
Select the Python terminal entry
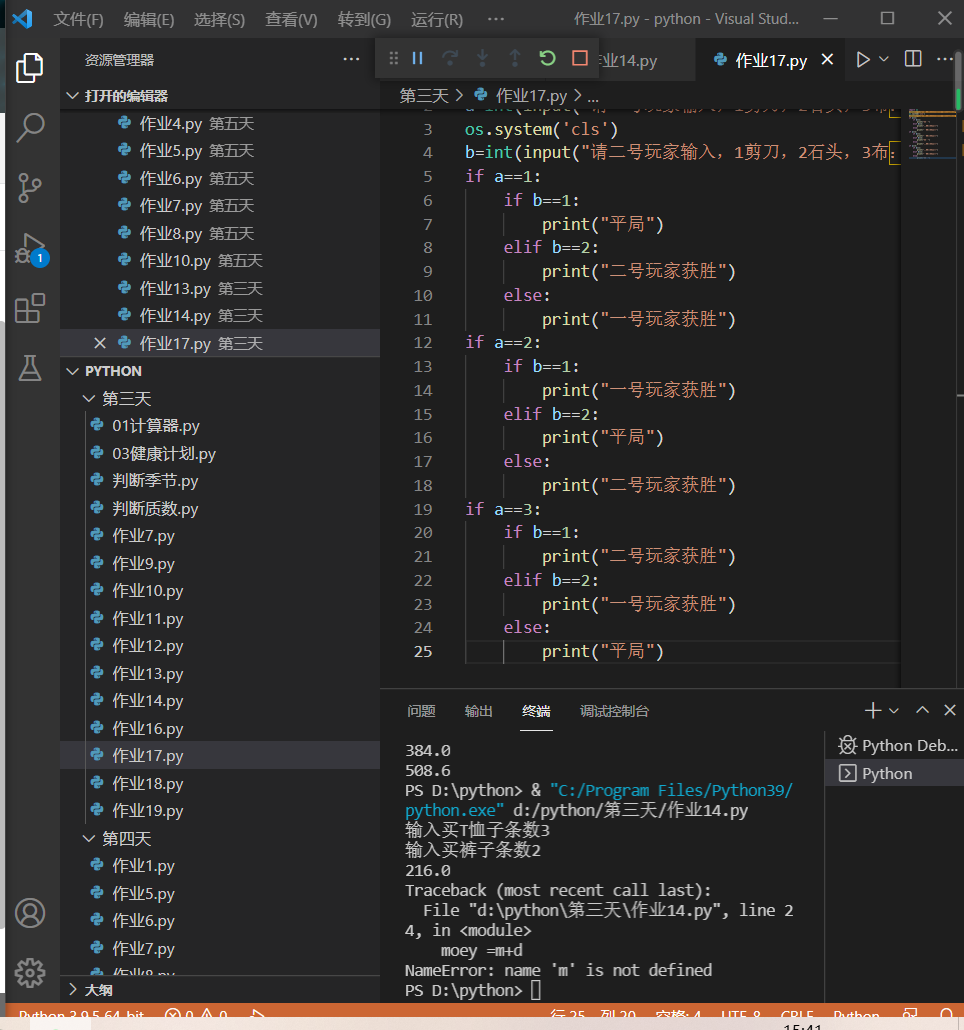click(894, 773)
